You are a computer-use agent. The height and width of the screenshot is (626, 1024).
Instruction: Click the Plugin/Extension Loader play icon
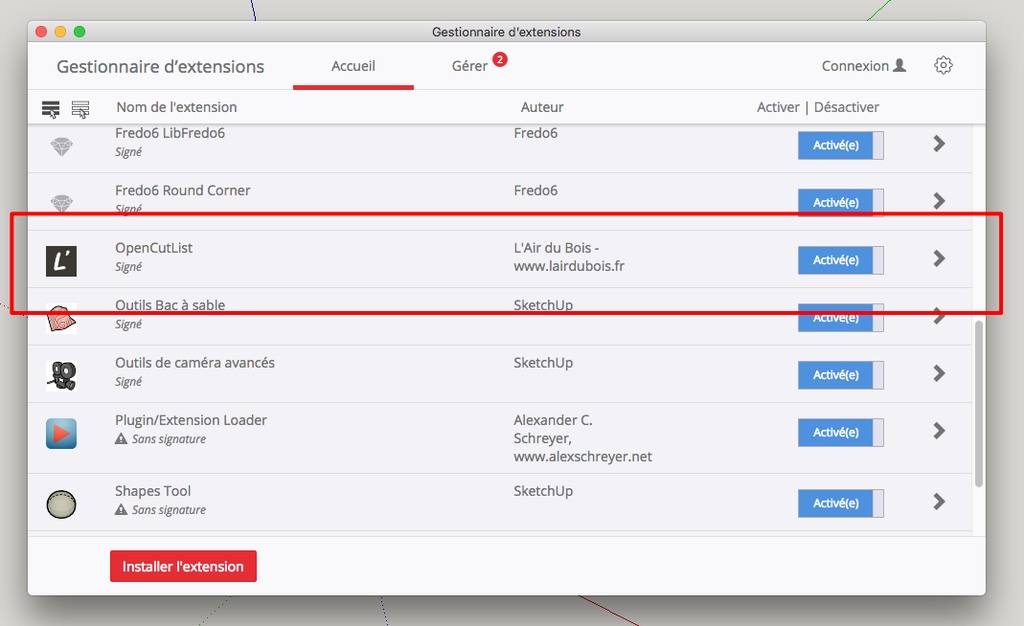tap(61, 433)
